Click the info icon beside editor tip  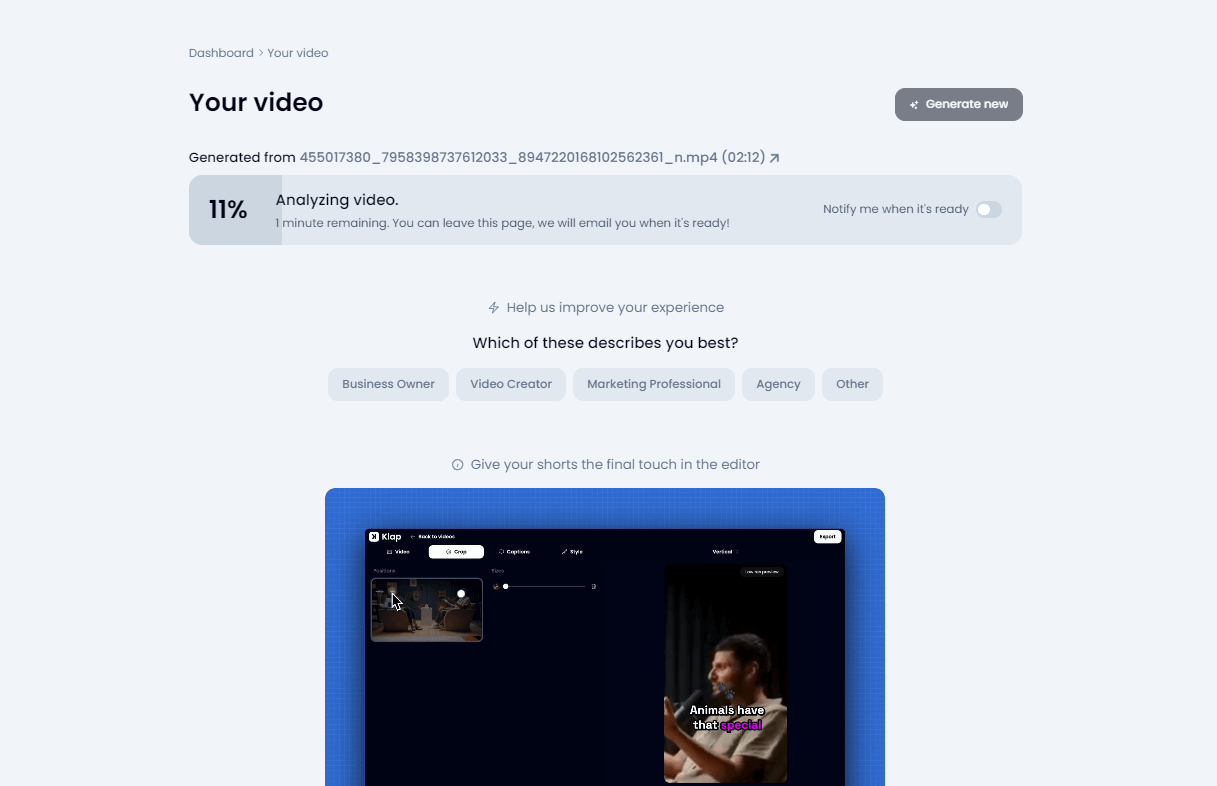[458, 465]
